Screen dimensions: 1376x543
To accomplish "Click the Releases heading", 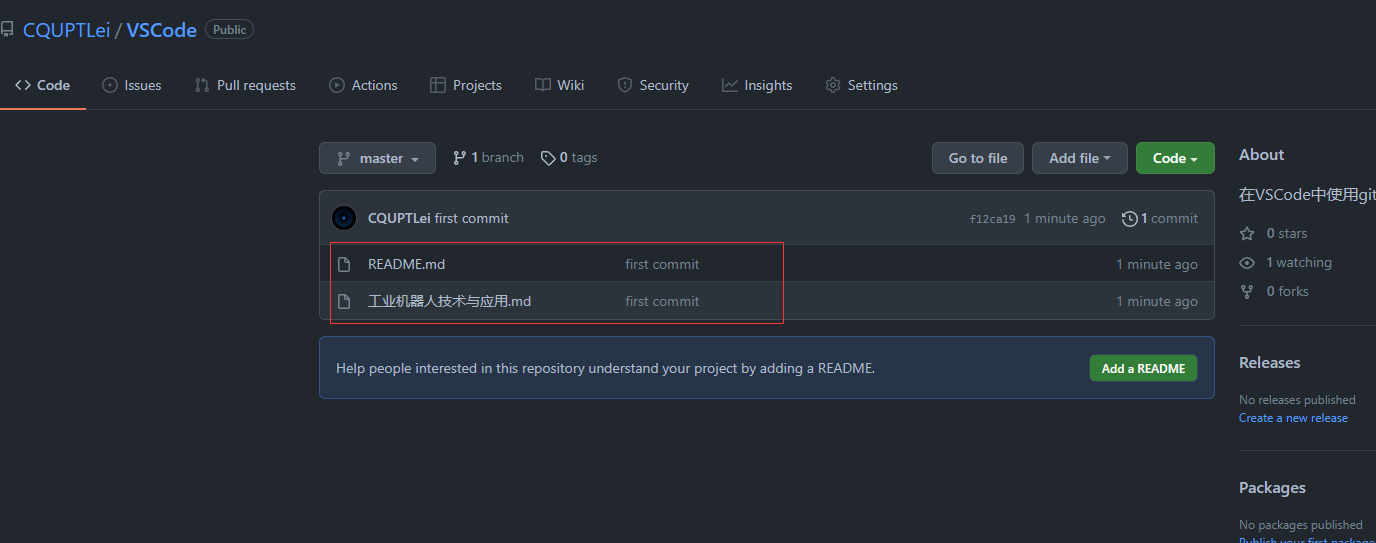I will pyautogui.click(x=1269, y=362).
